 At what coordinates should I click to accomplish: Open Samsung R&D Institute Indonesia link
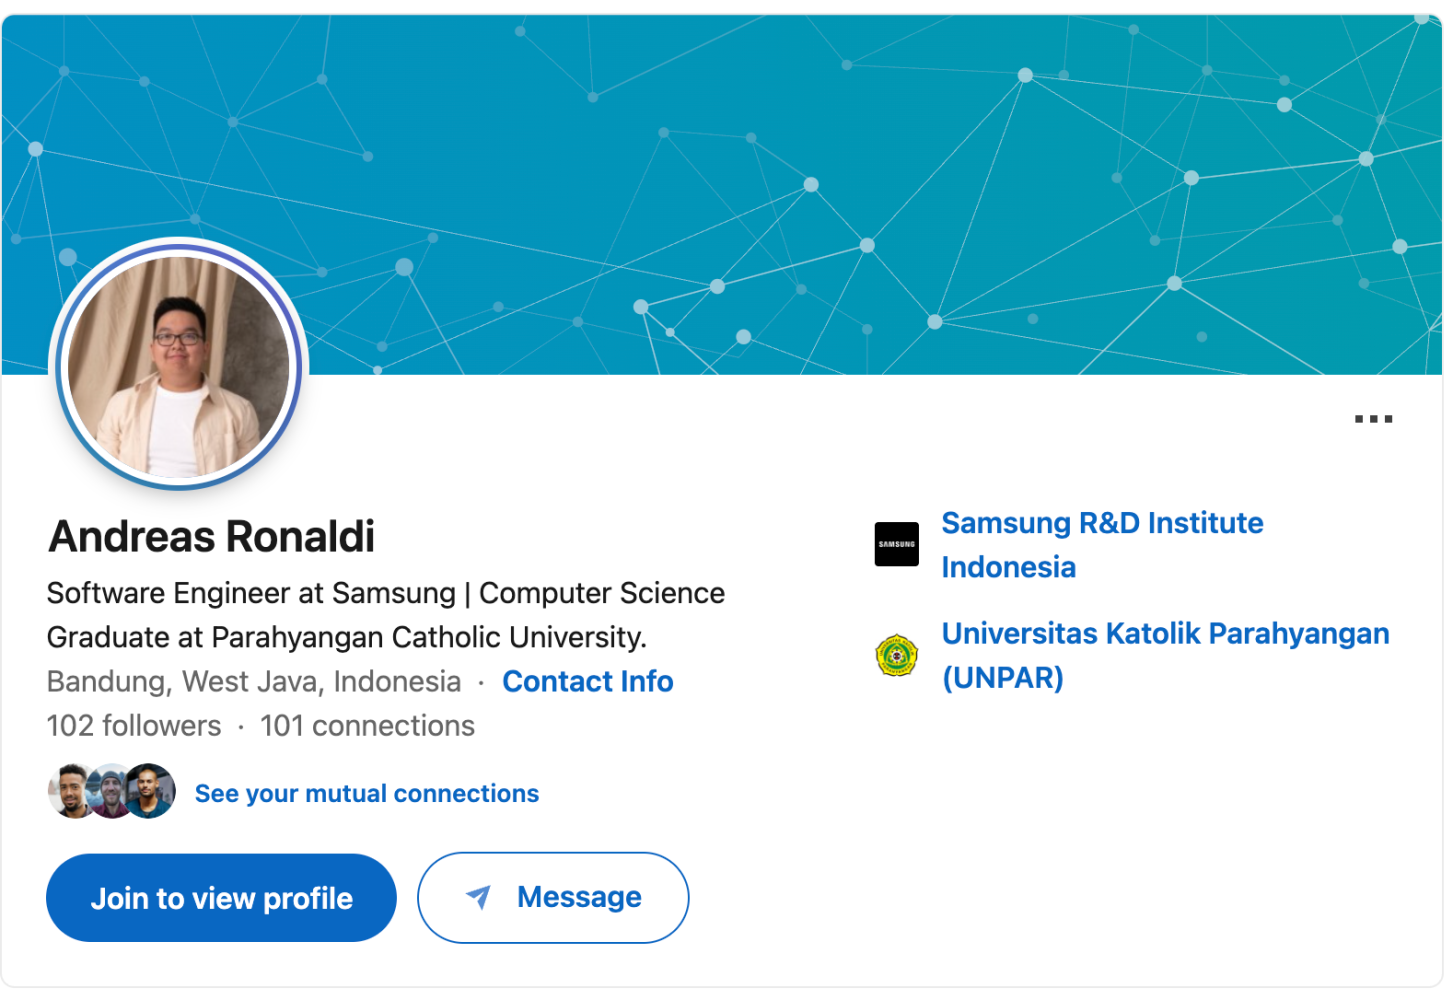(x=1102, y=545)
